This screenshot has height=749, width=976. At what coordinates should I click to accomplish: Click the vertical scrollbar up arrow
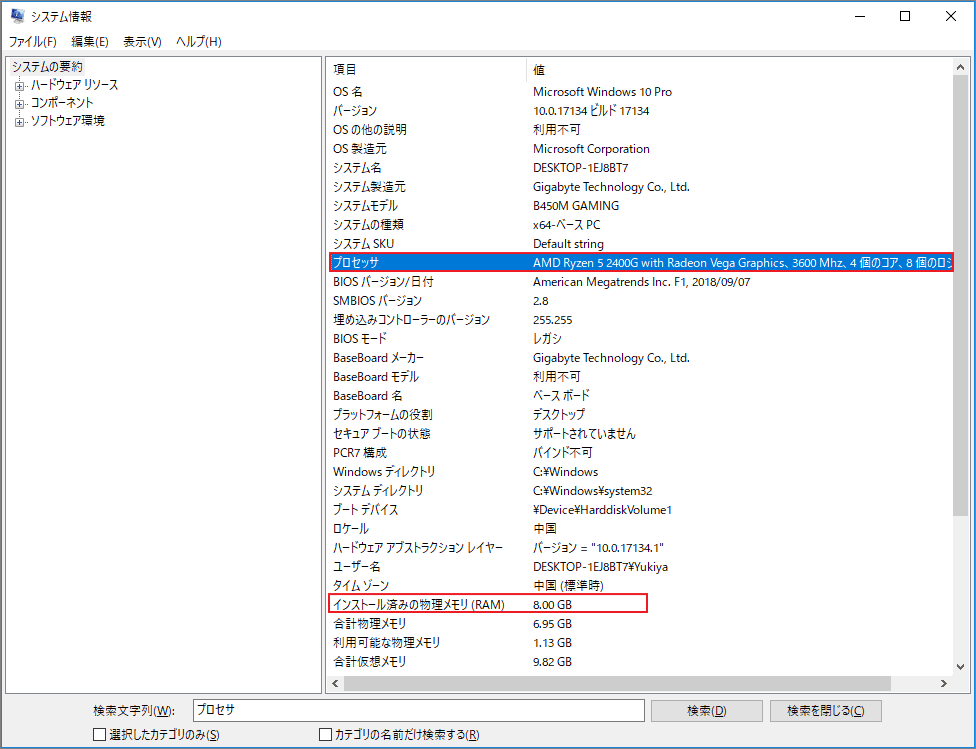tap(960, 67)
